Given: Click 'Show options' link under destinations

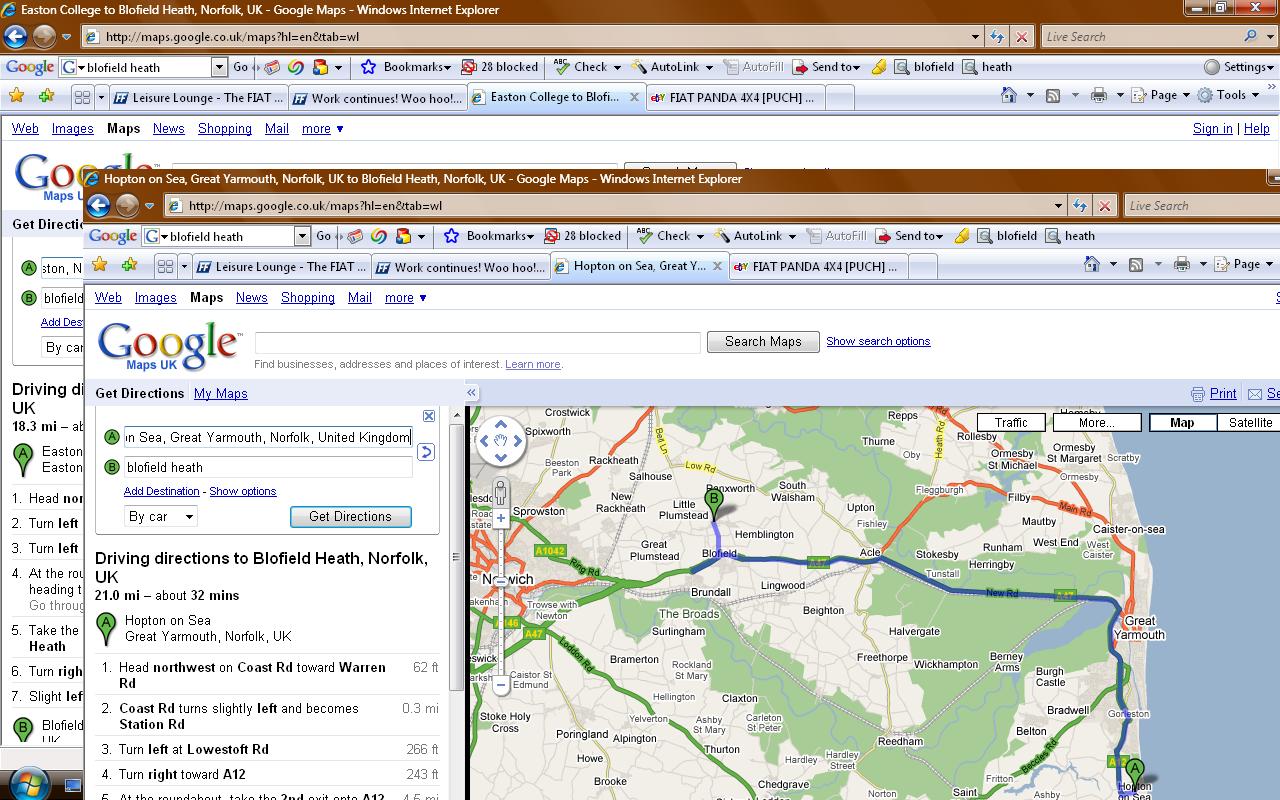Looking at the screenshot, I should pos(243,491).
